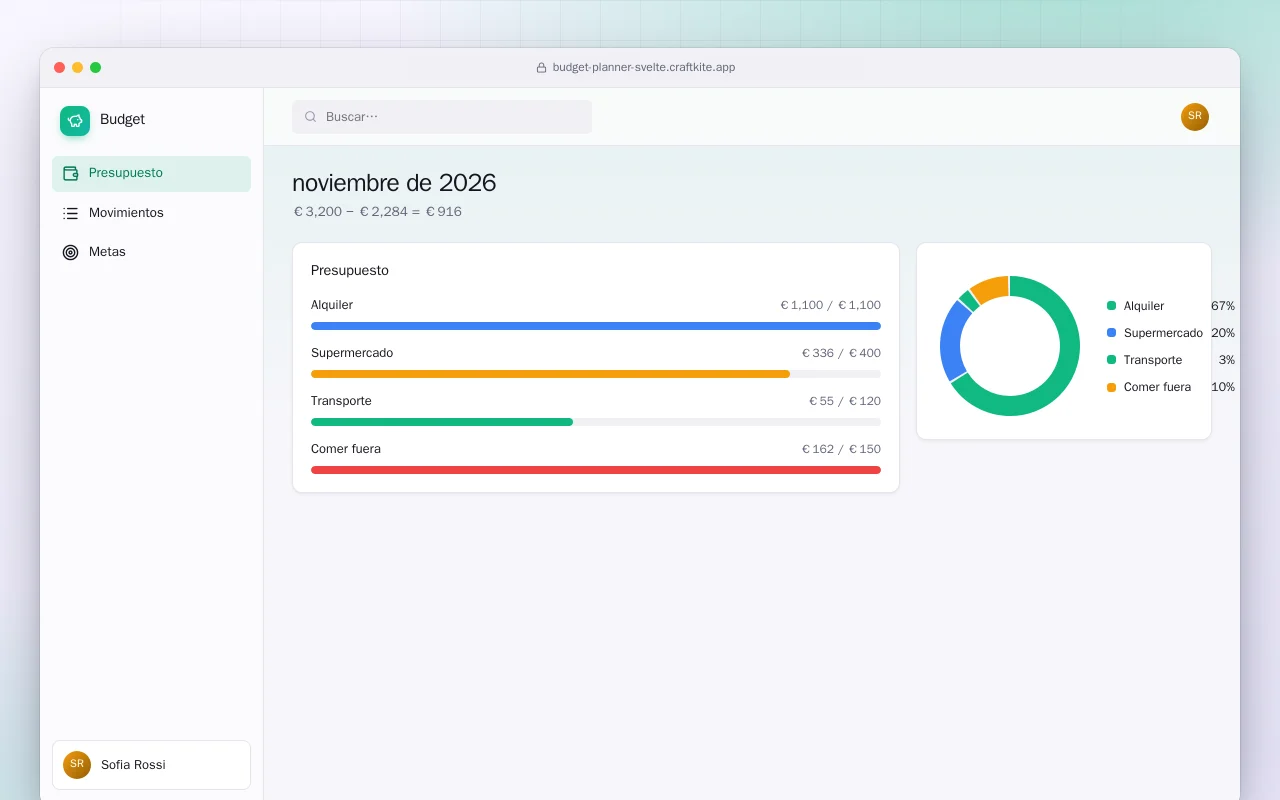Viewport: 1280px width, 800px height.
Task: Click the € 162 / € 150 amount
Action: 841,449
